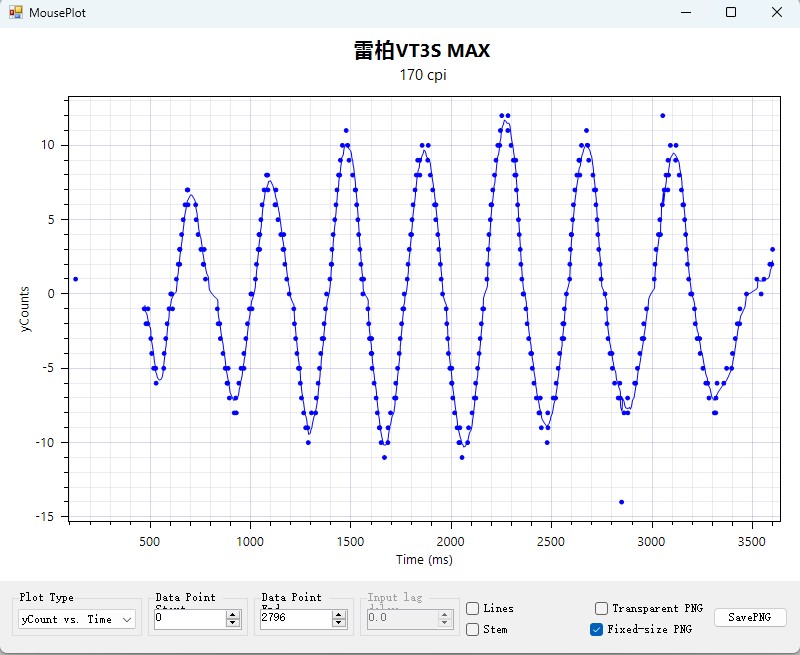This screenshot has height=655, width=800.
Task: Click the Data Point Start input field
Action: point(190,619)
